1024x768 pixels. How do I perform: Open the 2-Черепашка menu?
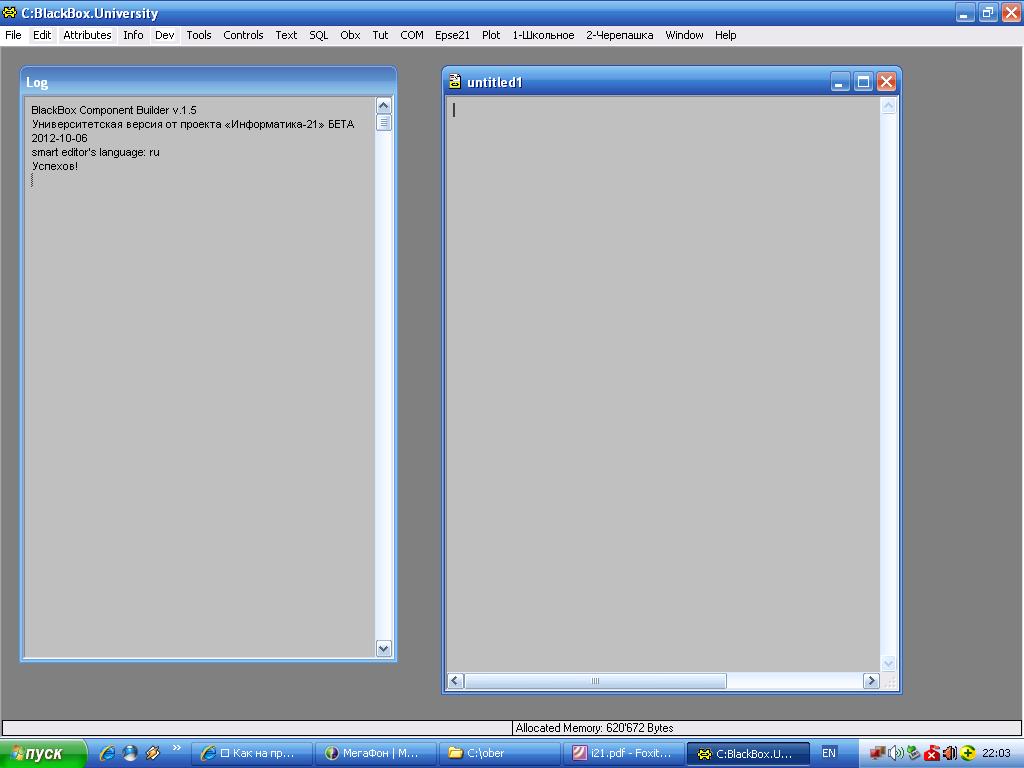click(x=619, y=35)
